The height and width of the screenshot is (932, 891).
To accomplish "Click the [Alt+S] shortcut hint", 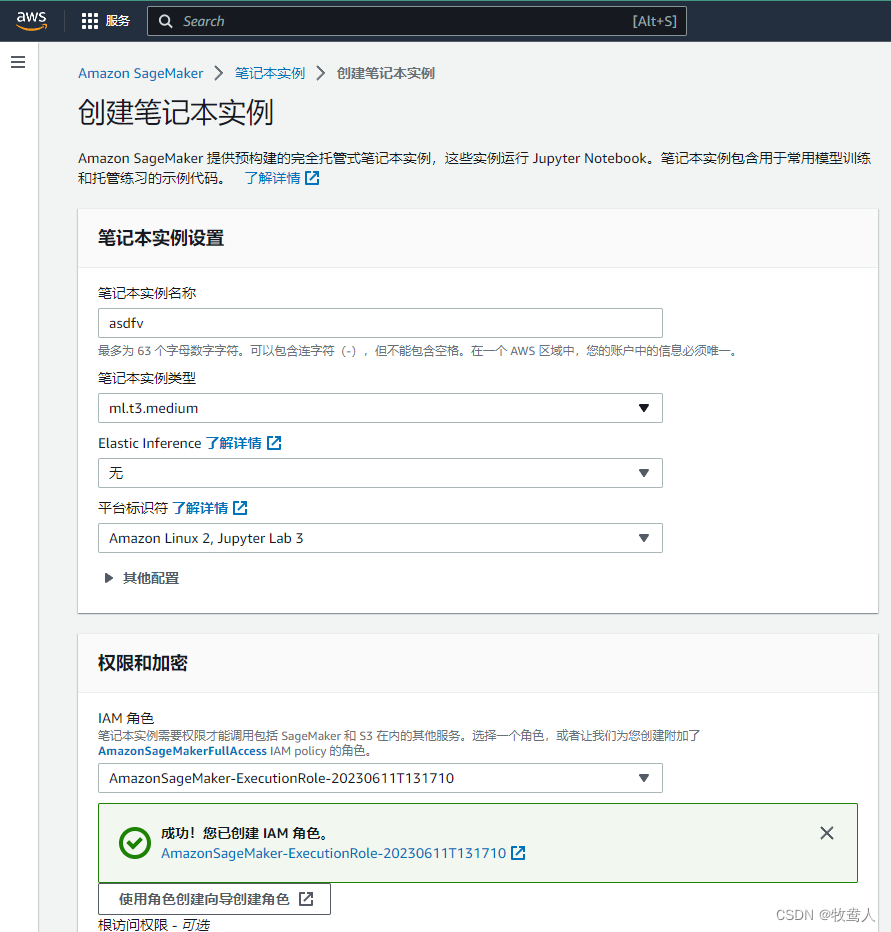I will tap(654, 21).
